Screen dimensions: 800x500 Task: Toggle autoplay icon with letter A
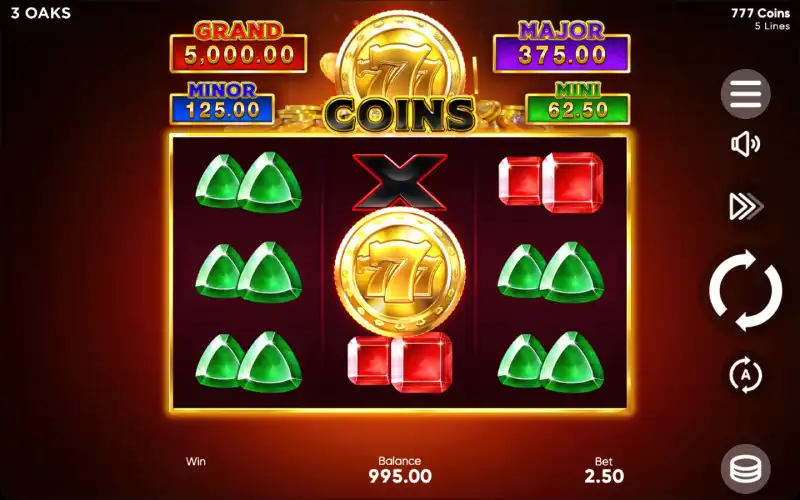745,375
